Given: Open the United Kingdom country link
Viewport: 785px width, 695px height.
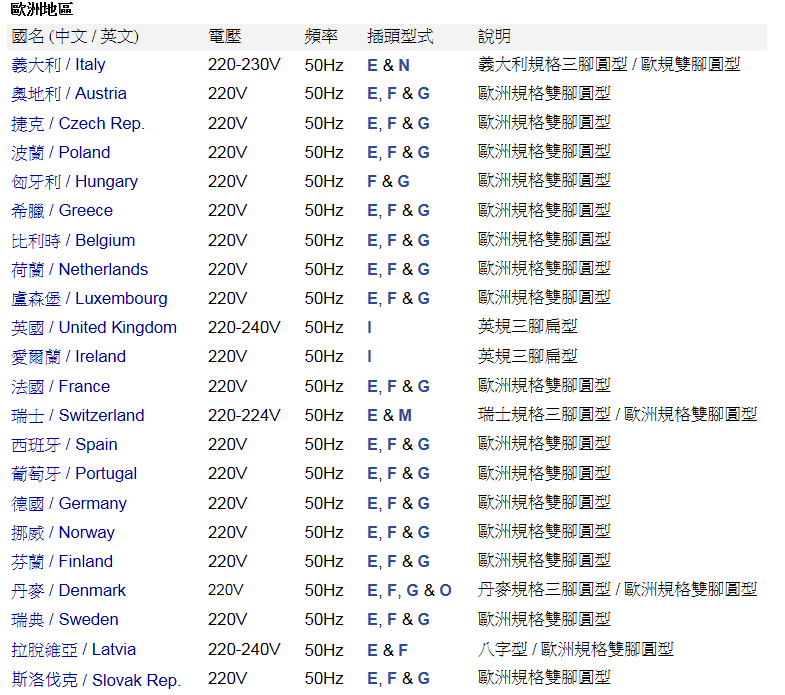Looking at the screenshot, I should click(x=94, y=327).
